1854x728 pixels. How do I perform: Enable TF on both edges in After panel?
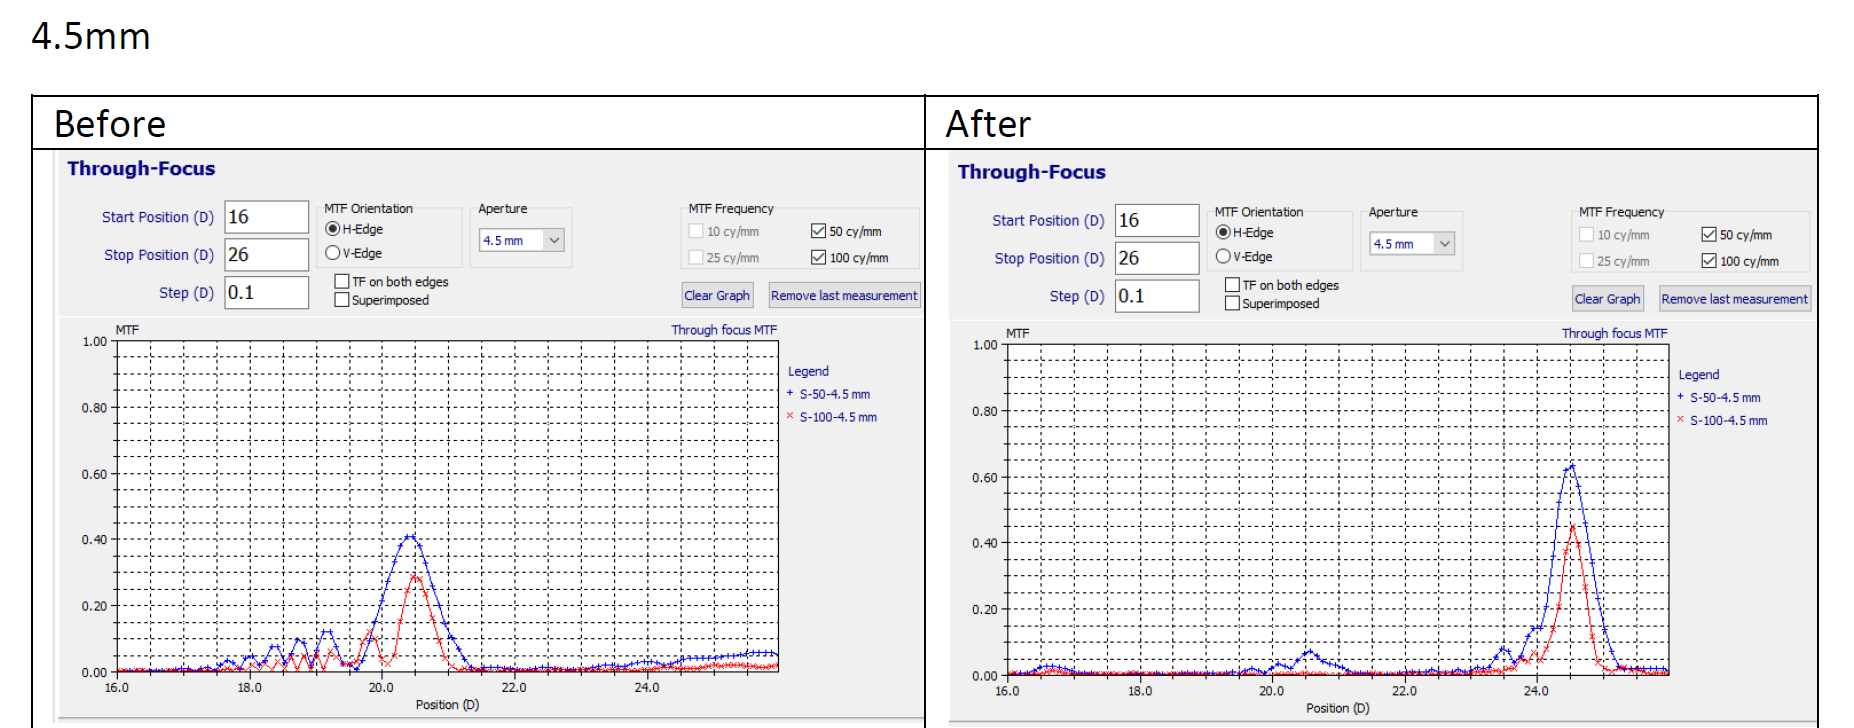[x=1232, y=285]
